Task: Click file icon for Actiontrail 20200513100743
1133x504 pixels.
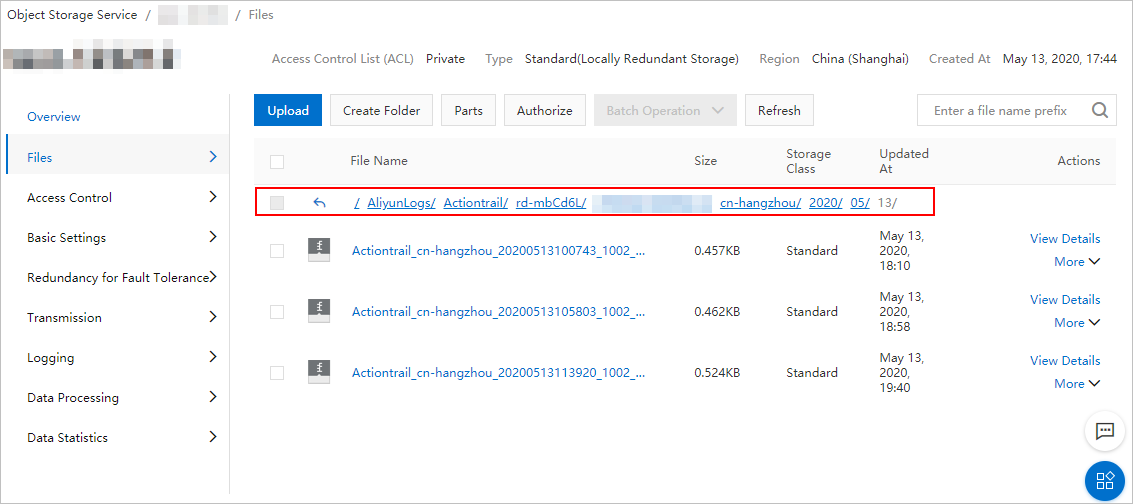Action: (x=319, y=250)
